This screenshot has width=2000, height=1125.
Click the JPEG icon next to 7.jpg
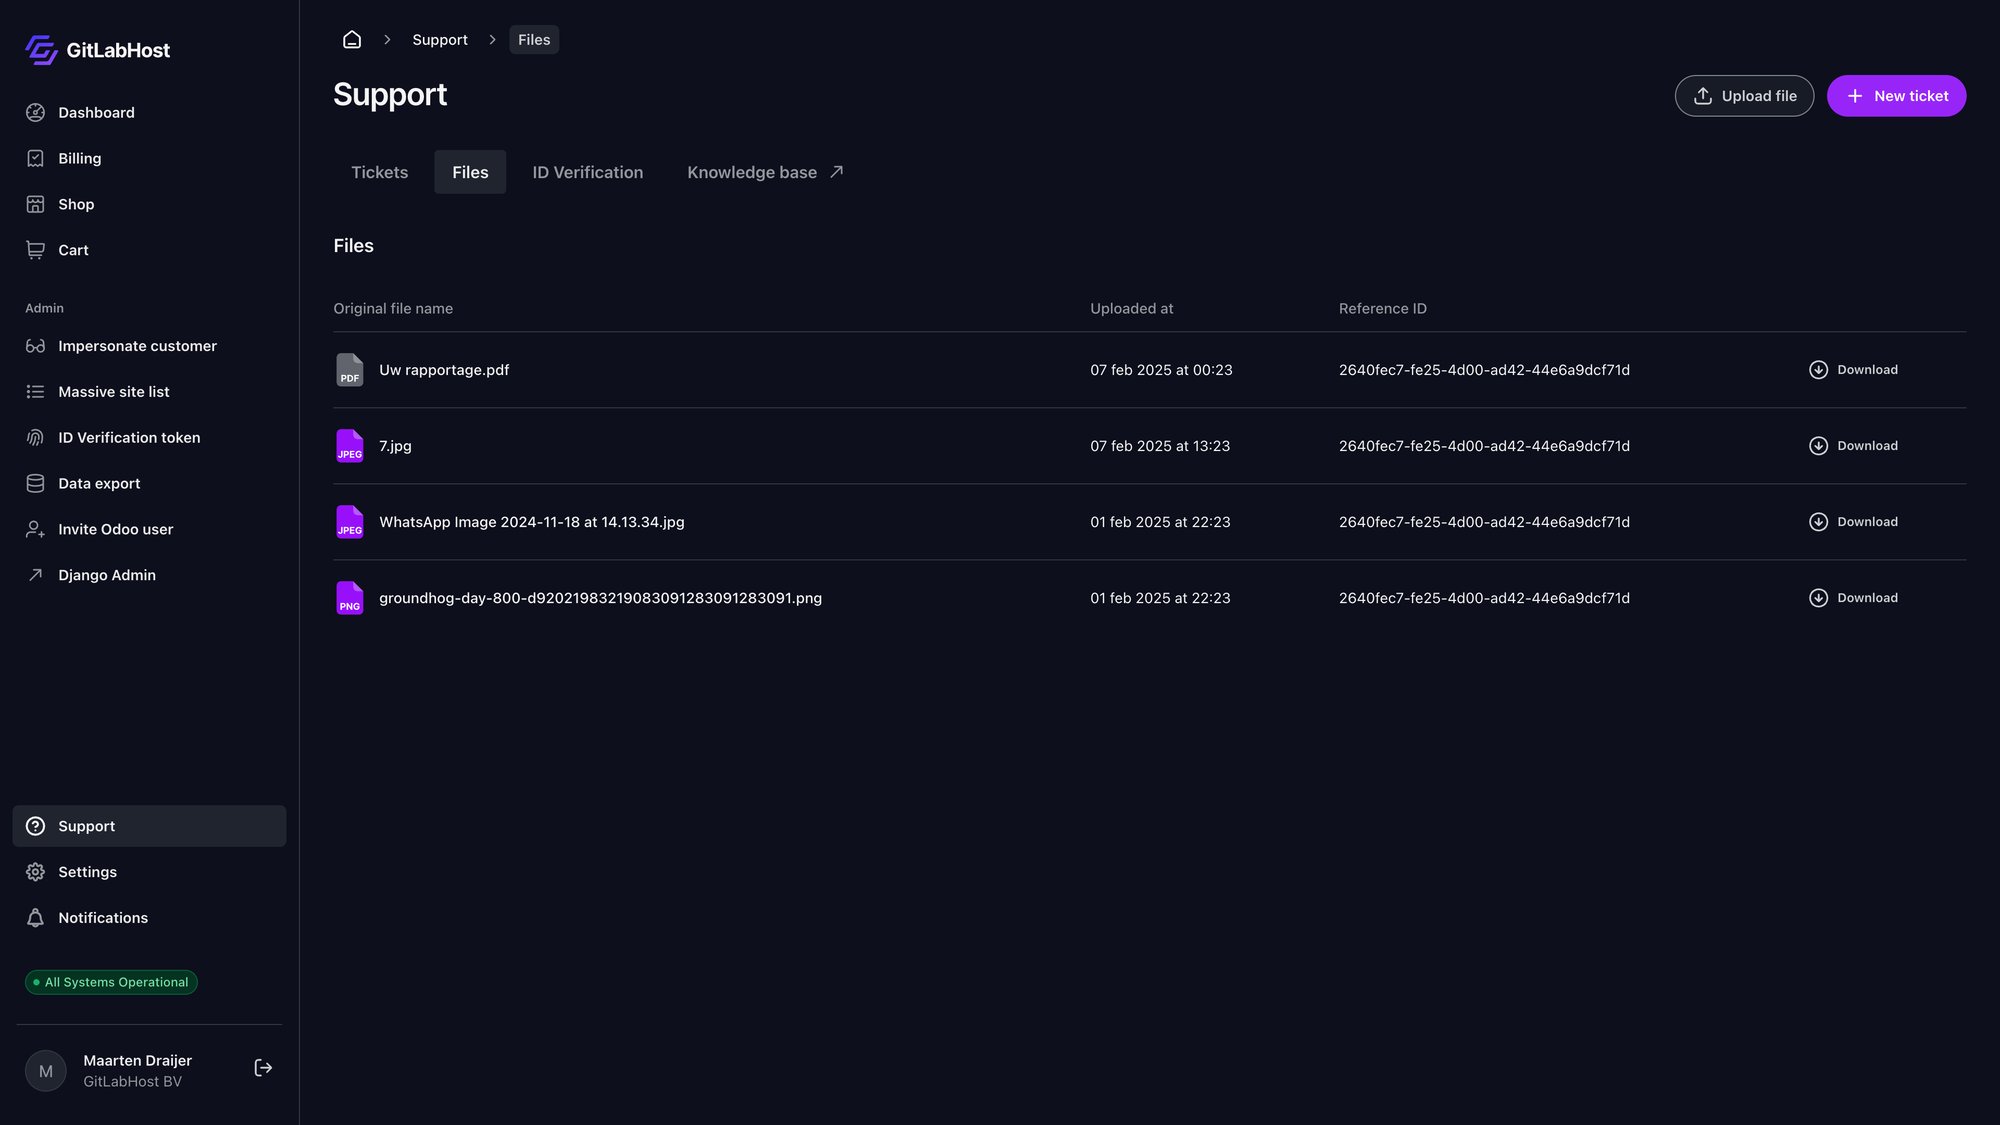(x=349, y=445)
